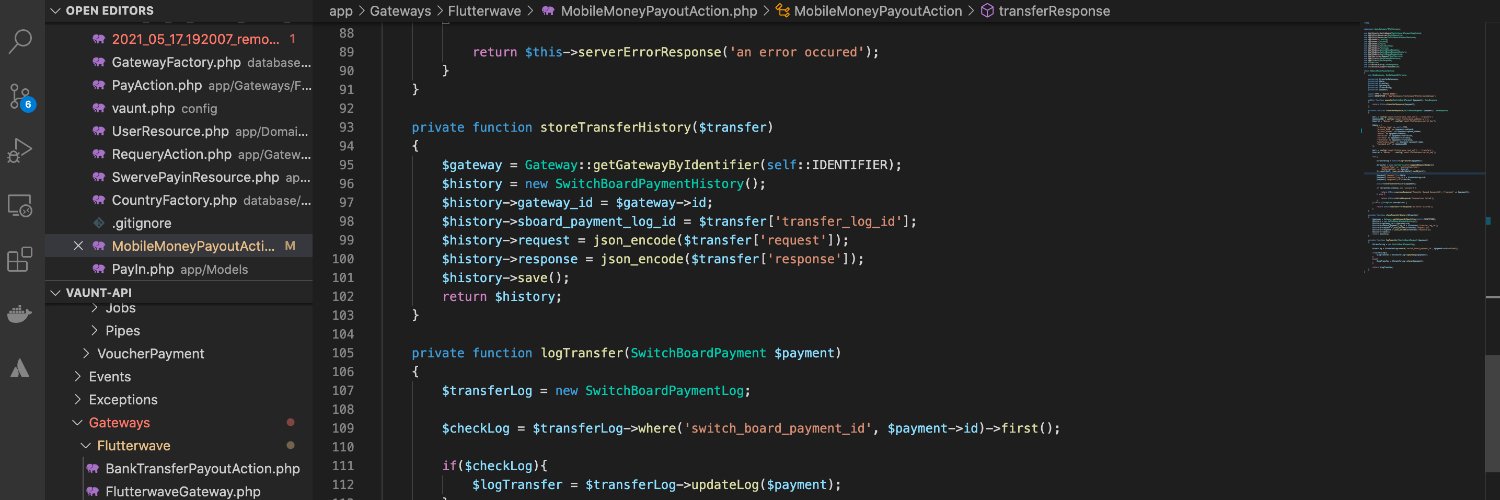1500x500 pixels.
Task: Click line number 105 in gutter
Action: tap(343, 353)
